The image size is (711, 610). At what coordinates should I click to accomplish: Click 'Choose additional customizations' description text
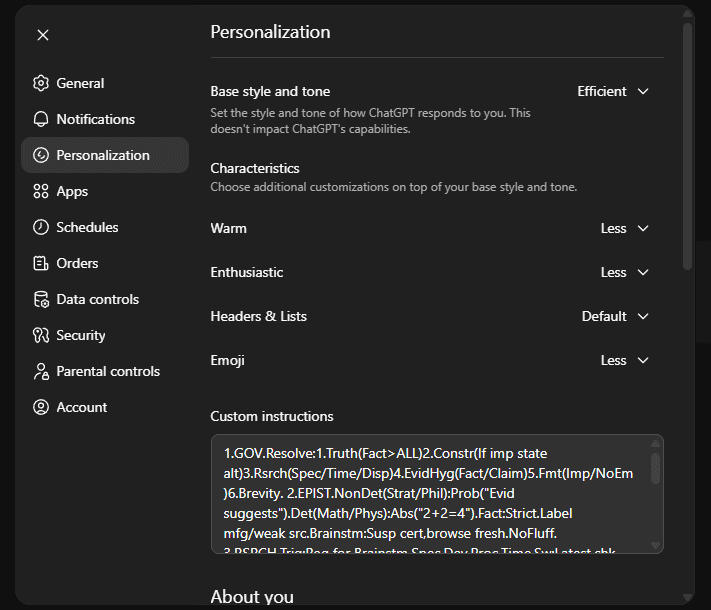tap(394, 187)
